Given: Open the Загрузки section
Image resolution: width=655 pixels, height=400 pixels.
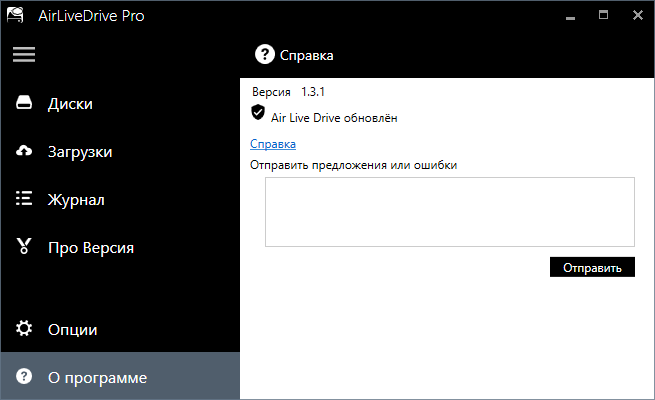Looking at the screenshot, I should coord(120,151).
